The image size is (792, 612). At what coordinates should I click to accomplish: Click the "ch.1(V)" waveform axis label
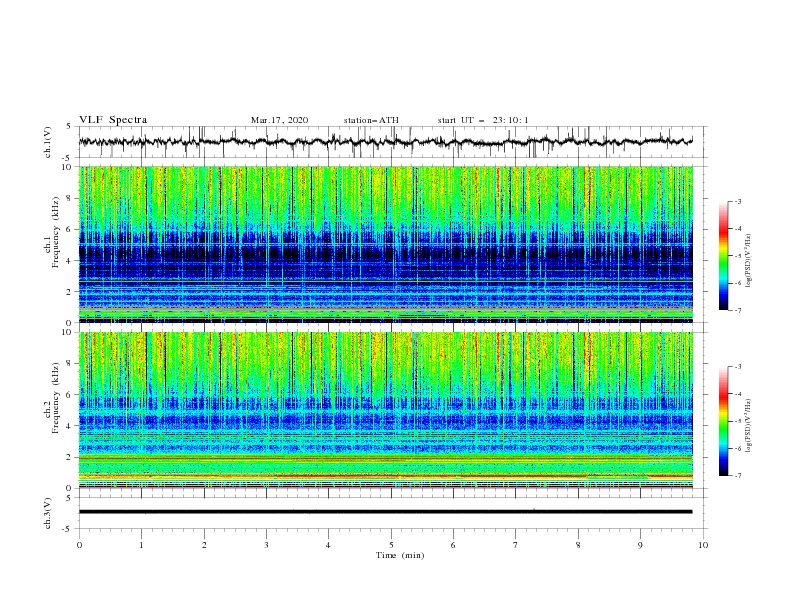pyautogui.click(x=48, y=142)
